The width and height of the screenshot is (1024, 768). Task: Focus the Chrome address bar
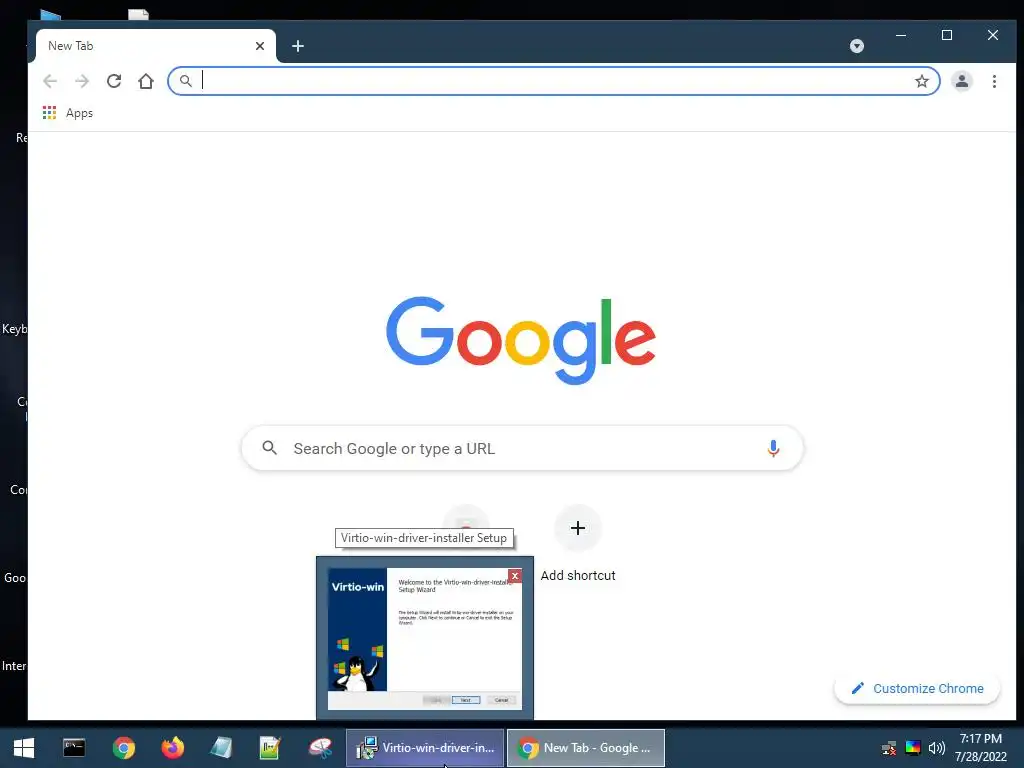click(555, 81)
